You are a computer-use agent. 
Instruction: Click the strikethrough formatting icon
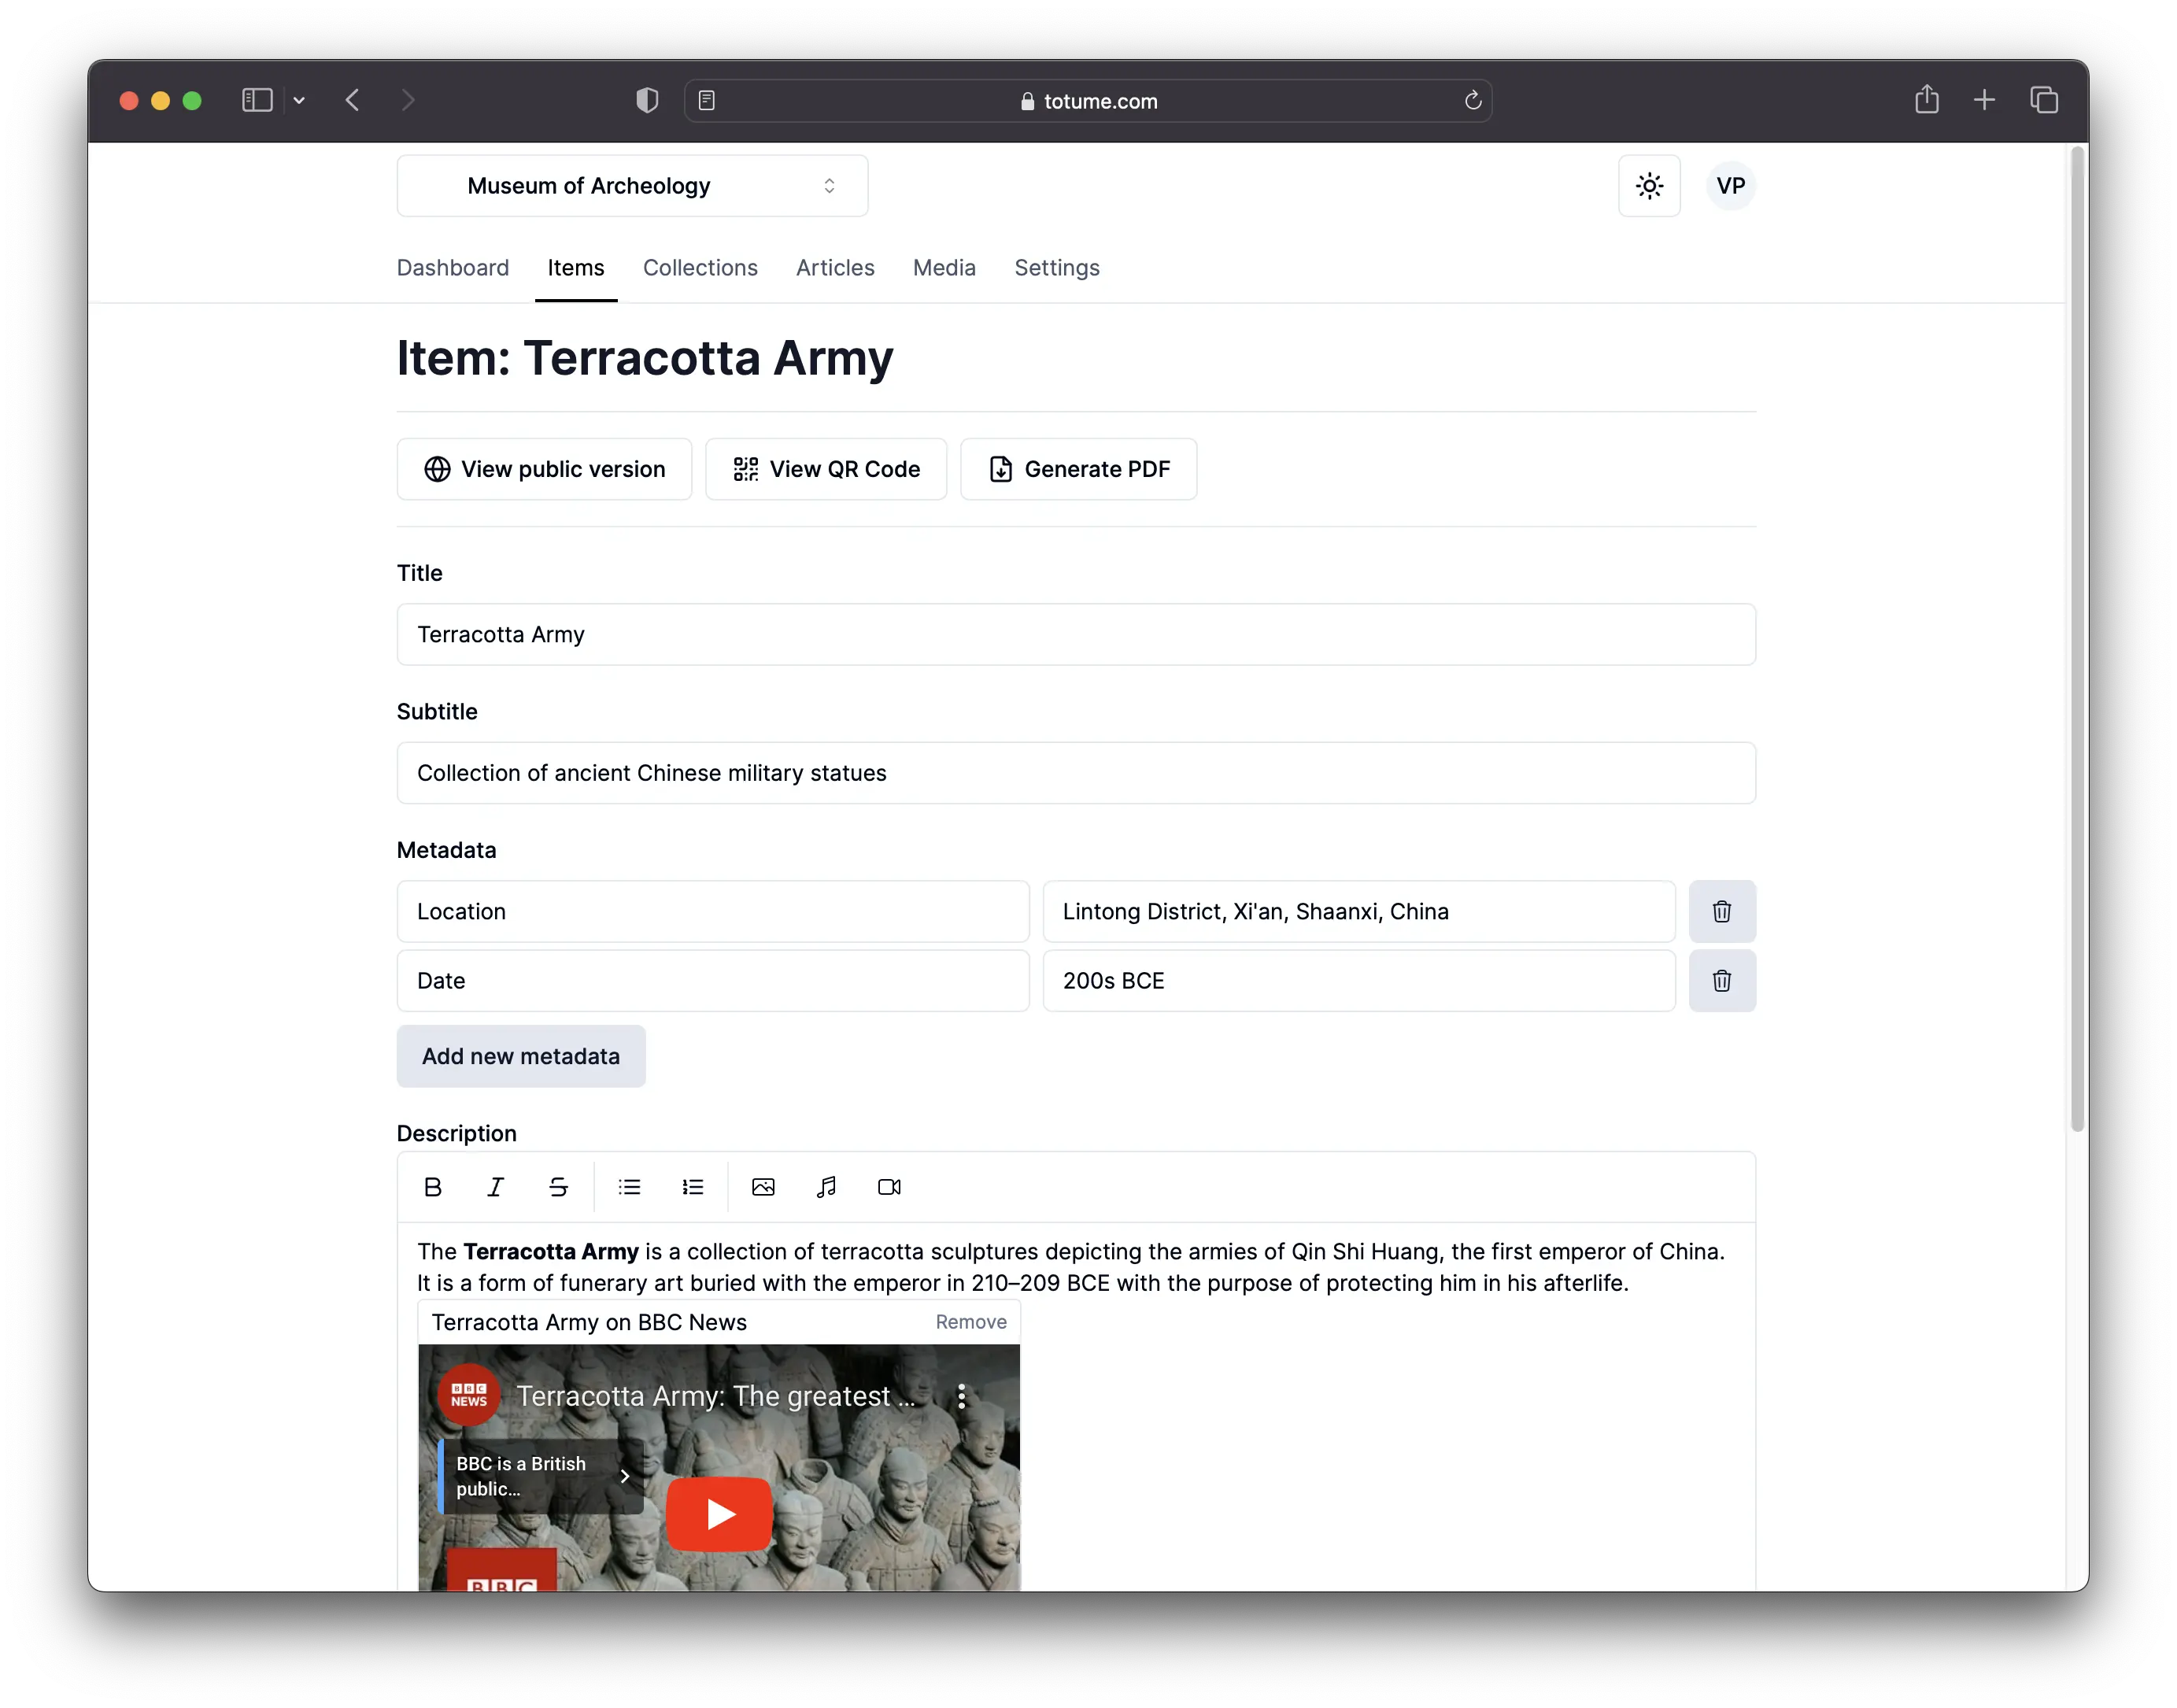click(558, 1185)
